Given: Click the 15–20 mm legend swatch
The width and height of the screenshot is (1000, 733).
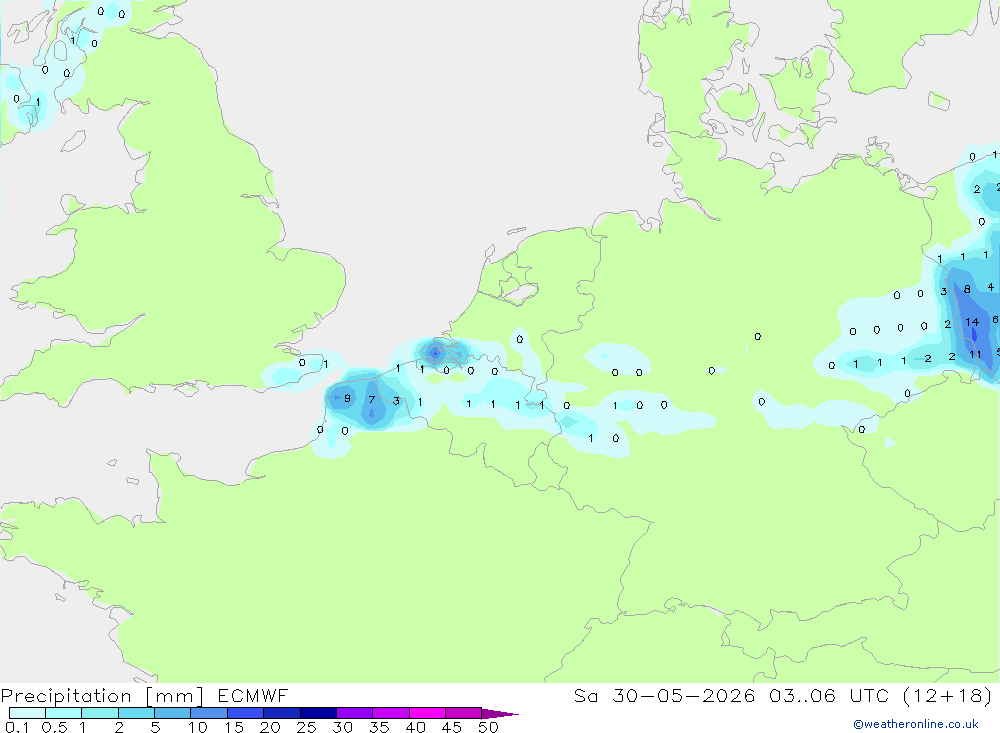Looking at the screenshot, I should point(246,713).
